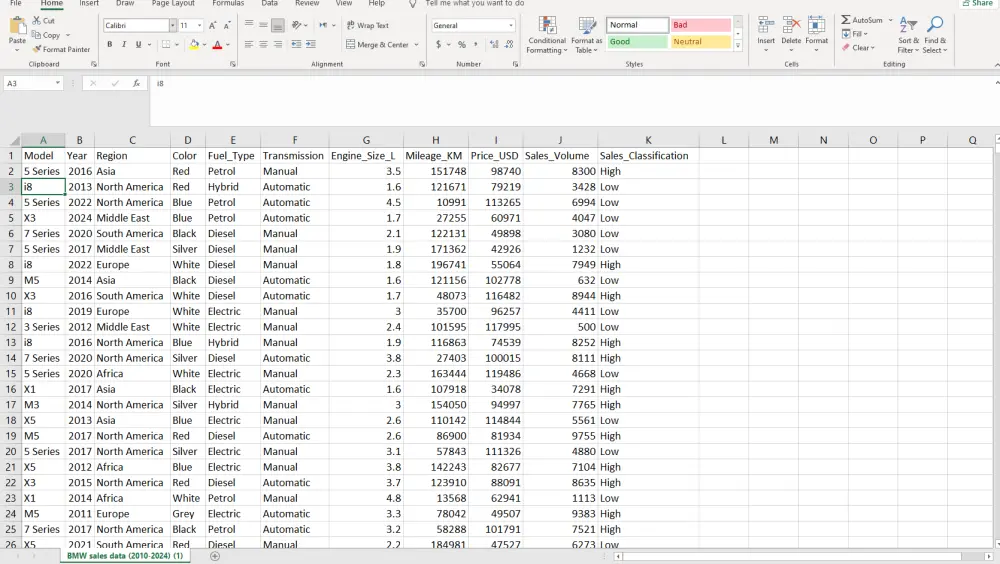Click the AutoSum sigma icon
This screenshot has width=1000, height=564.
846,20
